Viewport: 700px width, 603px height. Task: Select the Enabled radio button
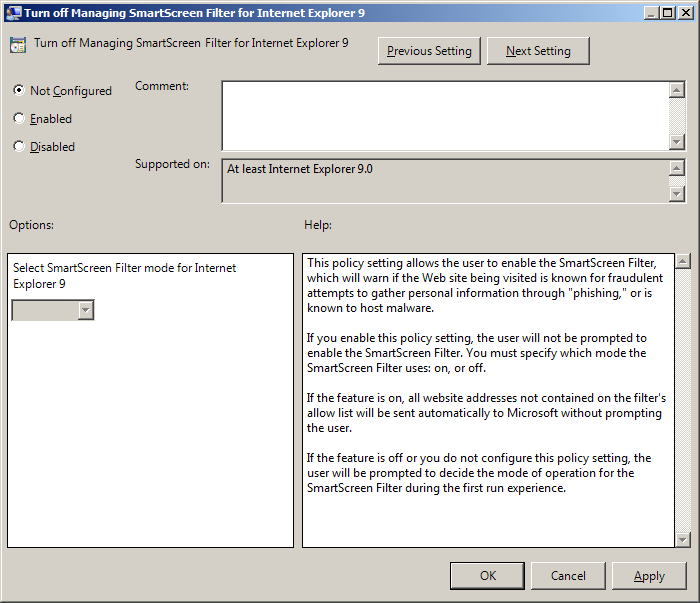(x=19, y=118)
